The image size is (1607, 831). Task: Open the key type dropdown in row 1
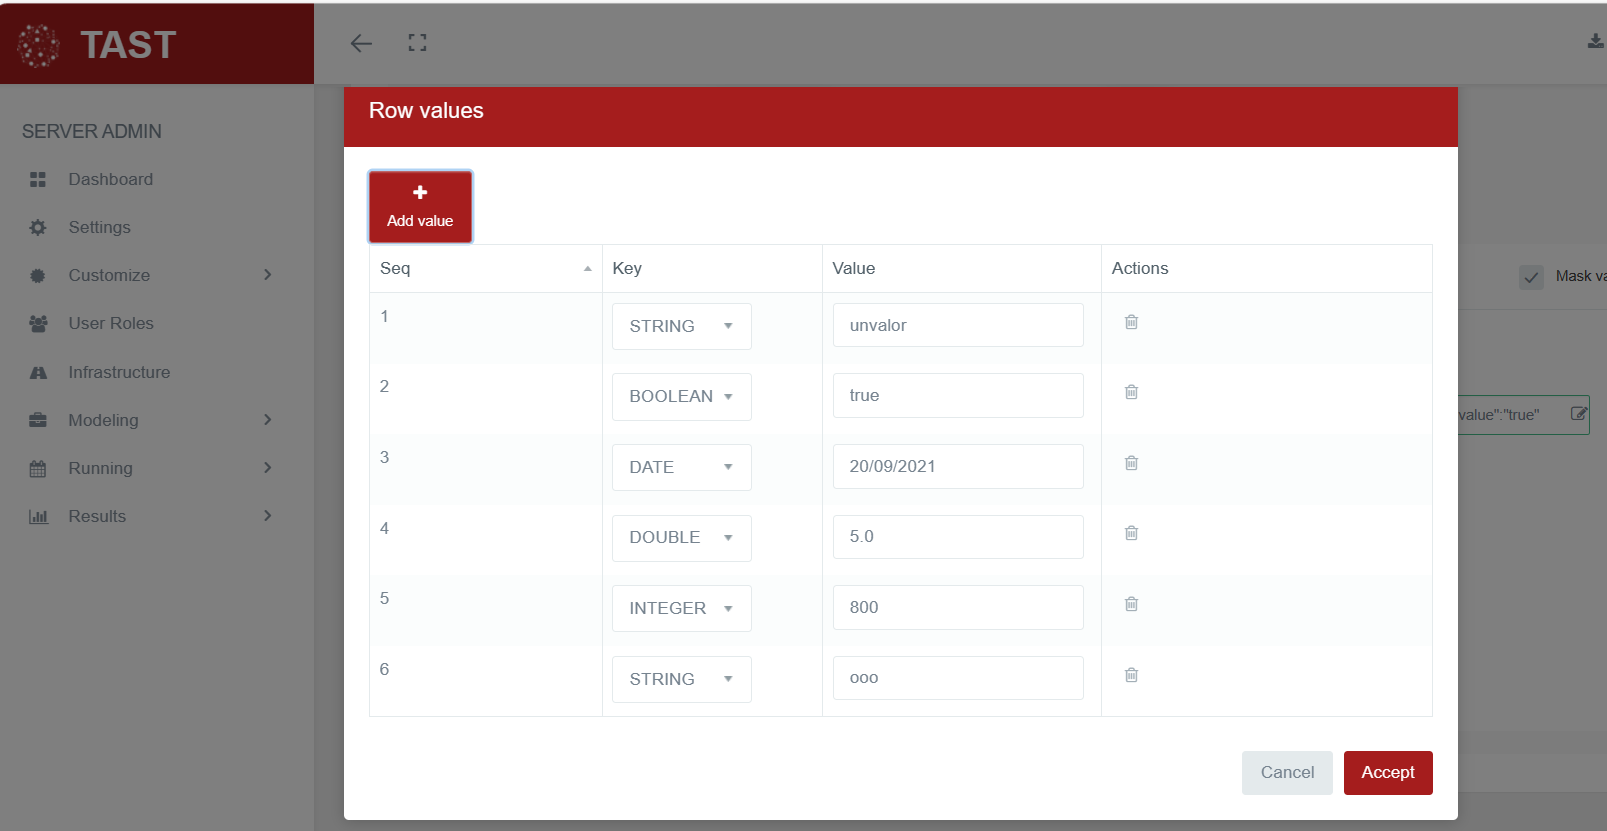click(x=681, y=327)
